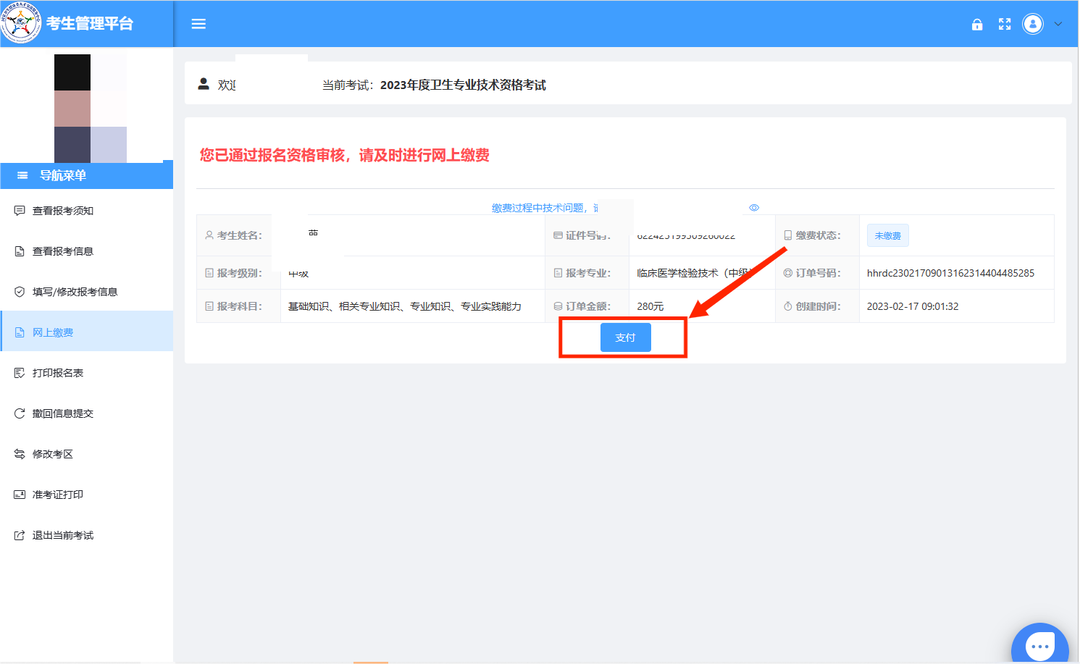Click the eye icon beside payment notice

(754, 208)
